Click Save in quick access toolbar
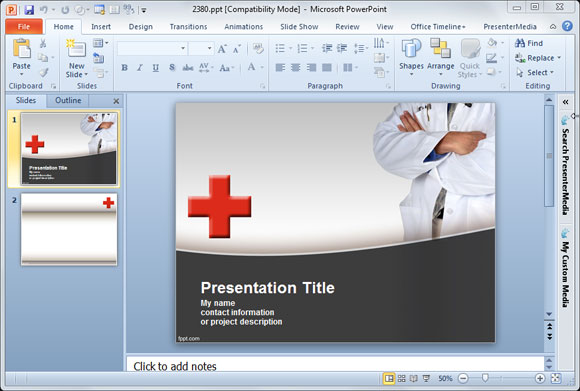Viewport: 580px width, 391px height. (x=29, y=10)
